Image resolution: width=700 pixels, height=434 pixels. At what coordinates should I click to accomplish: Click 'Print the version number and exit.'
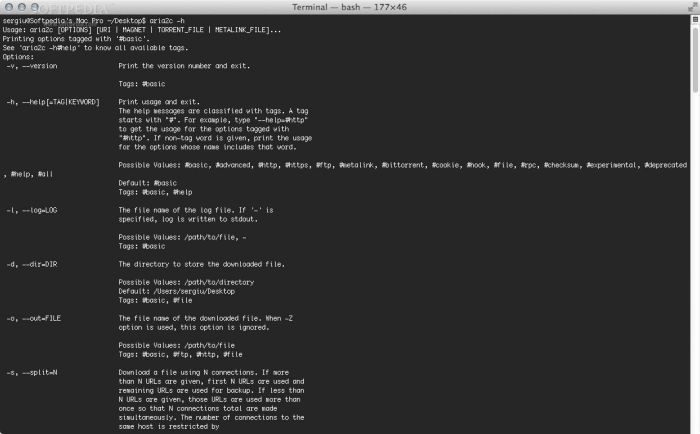(x=184, y=66)
